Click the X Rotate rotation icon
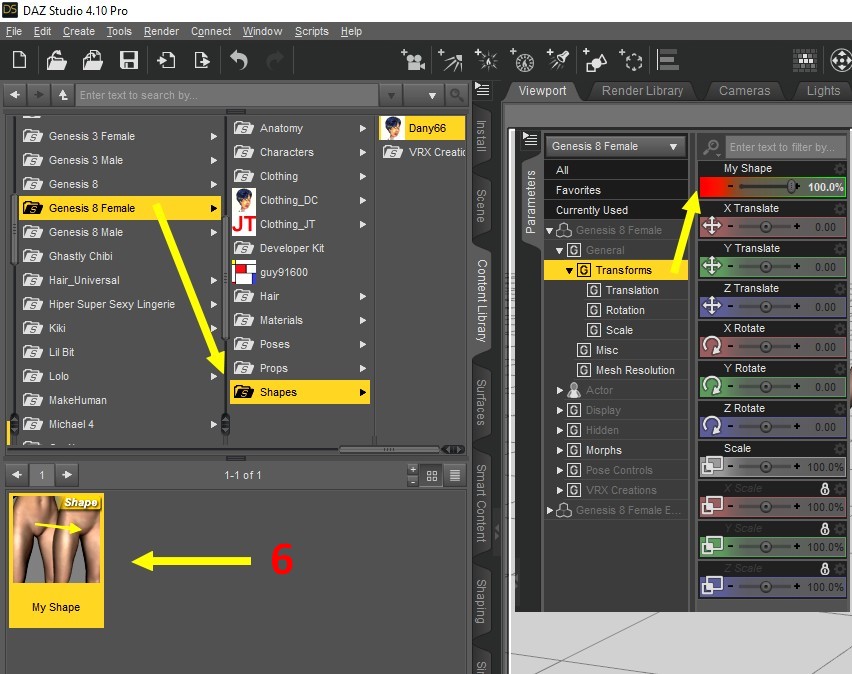 pos(712,346)
